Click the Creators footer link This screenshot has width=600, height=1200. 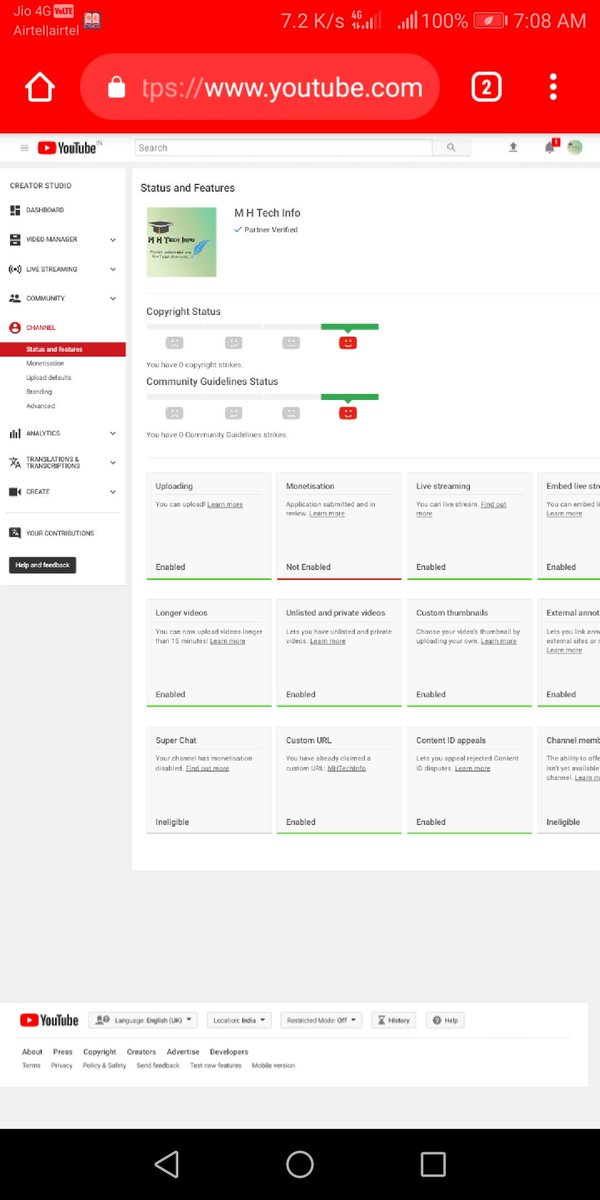(141, 1052)
